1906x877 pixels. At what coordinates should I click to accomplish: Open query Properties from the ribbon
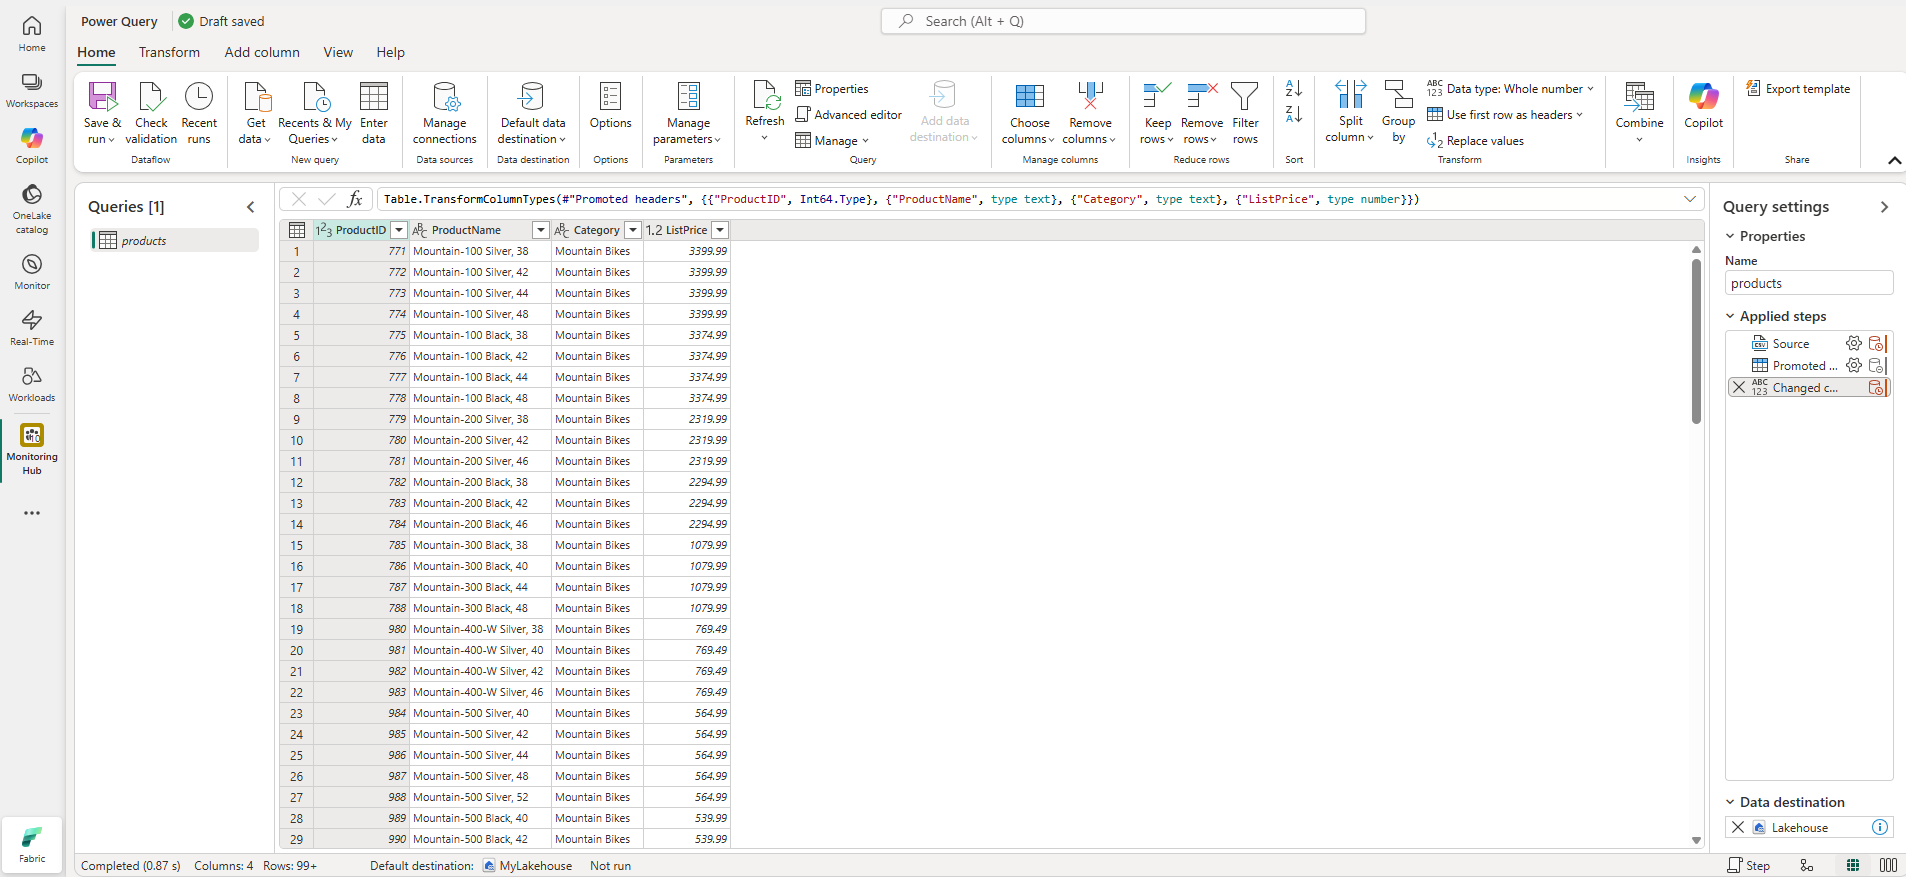832,89
